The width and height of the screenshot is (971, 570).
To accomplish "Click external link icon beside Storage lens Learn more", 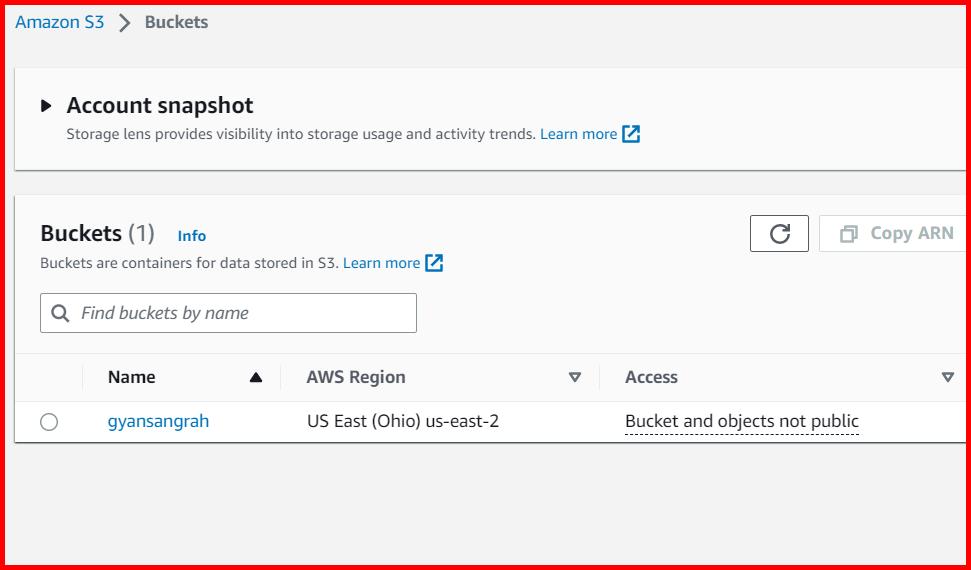I will (630, 134).
